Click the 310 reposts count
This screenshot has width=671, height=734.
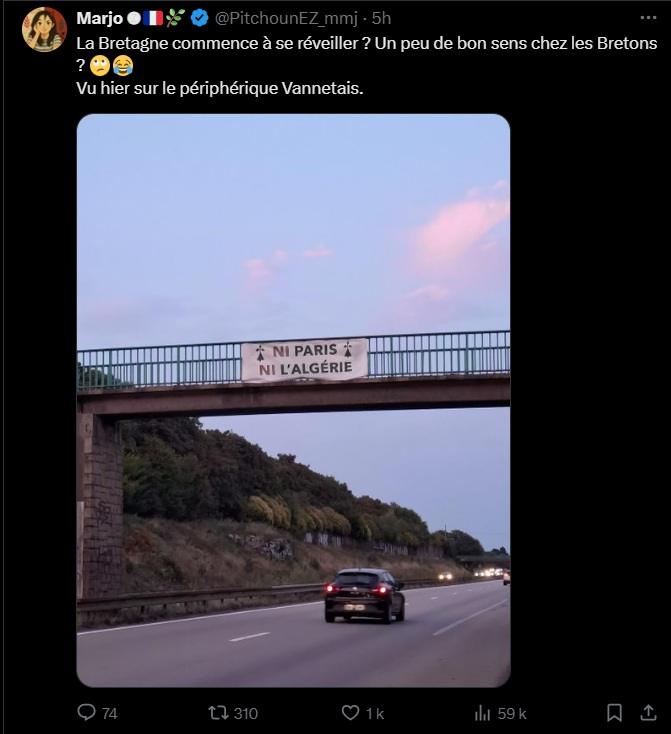[246, 713]
